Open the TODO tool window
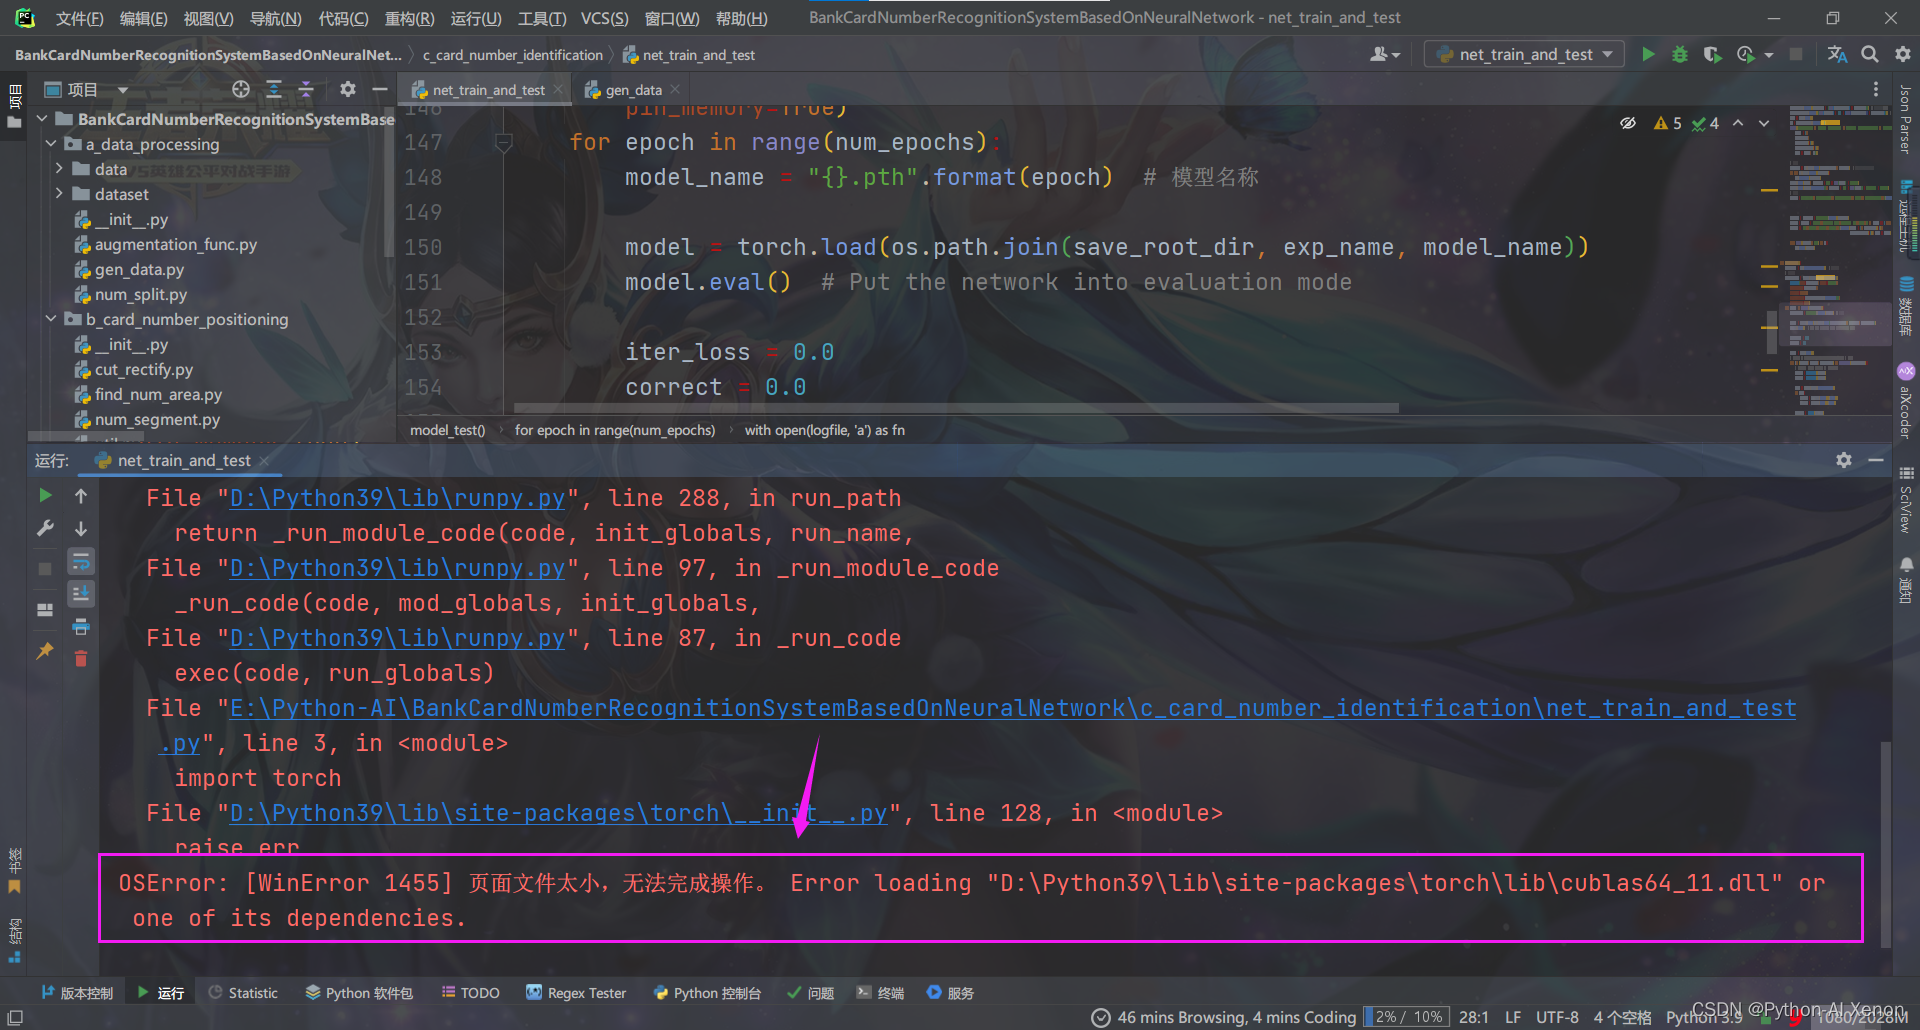 click(470, 993)
